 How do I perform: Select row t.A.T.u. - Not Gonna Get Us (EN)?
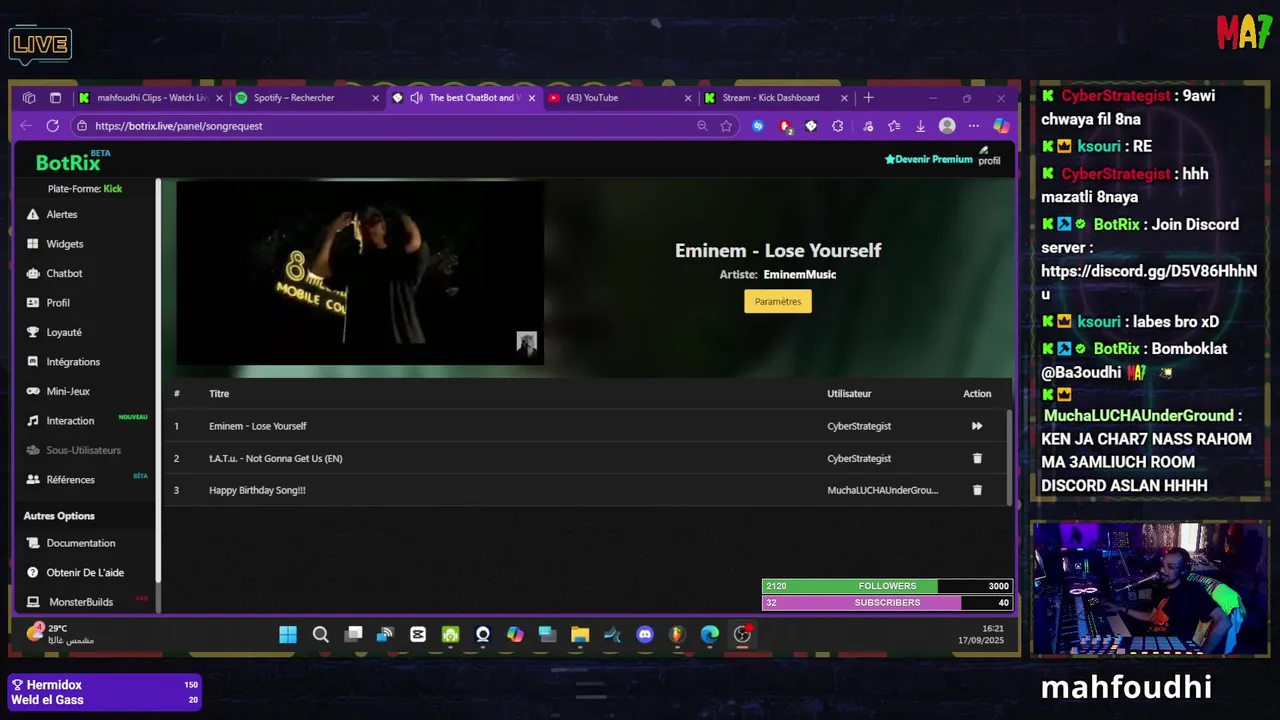click(x=587, y=458)
